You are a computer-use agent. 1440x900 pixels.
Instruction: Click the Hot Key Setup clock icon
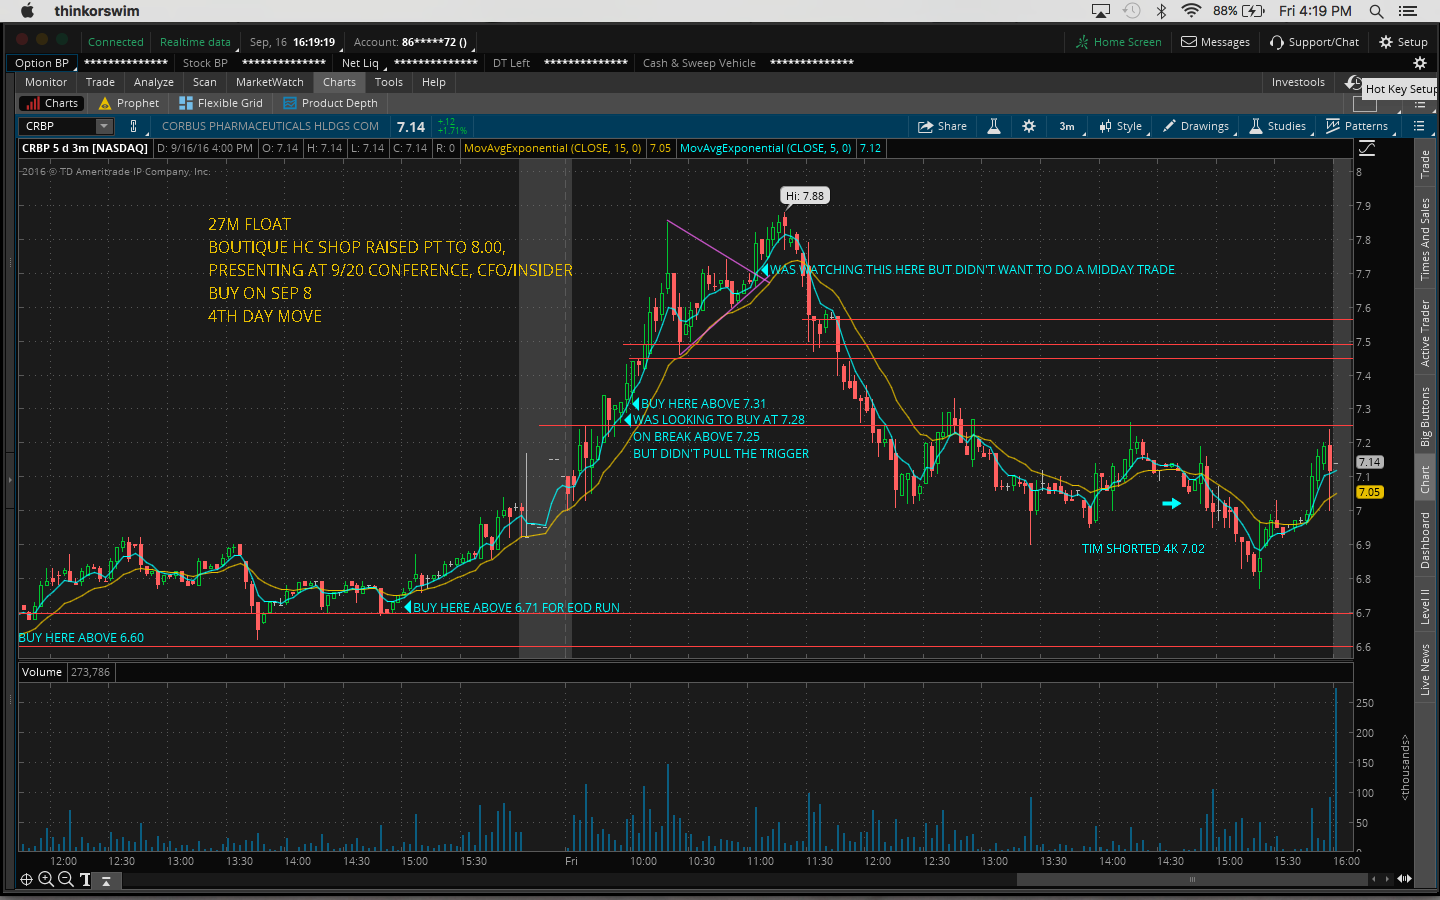coord(1353,82)
